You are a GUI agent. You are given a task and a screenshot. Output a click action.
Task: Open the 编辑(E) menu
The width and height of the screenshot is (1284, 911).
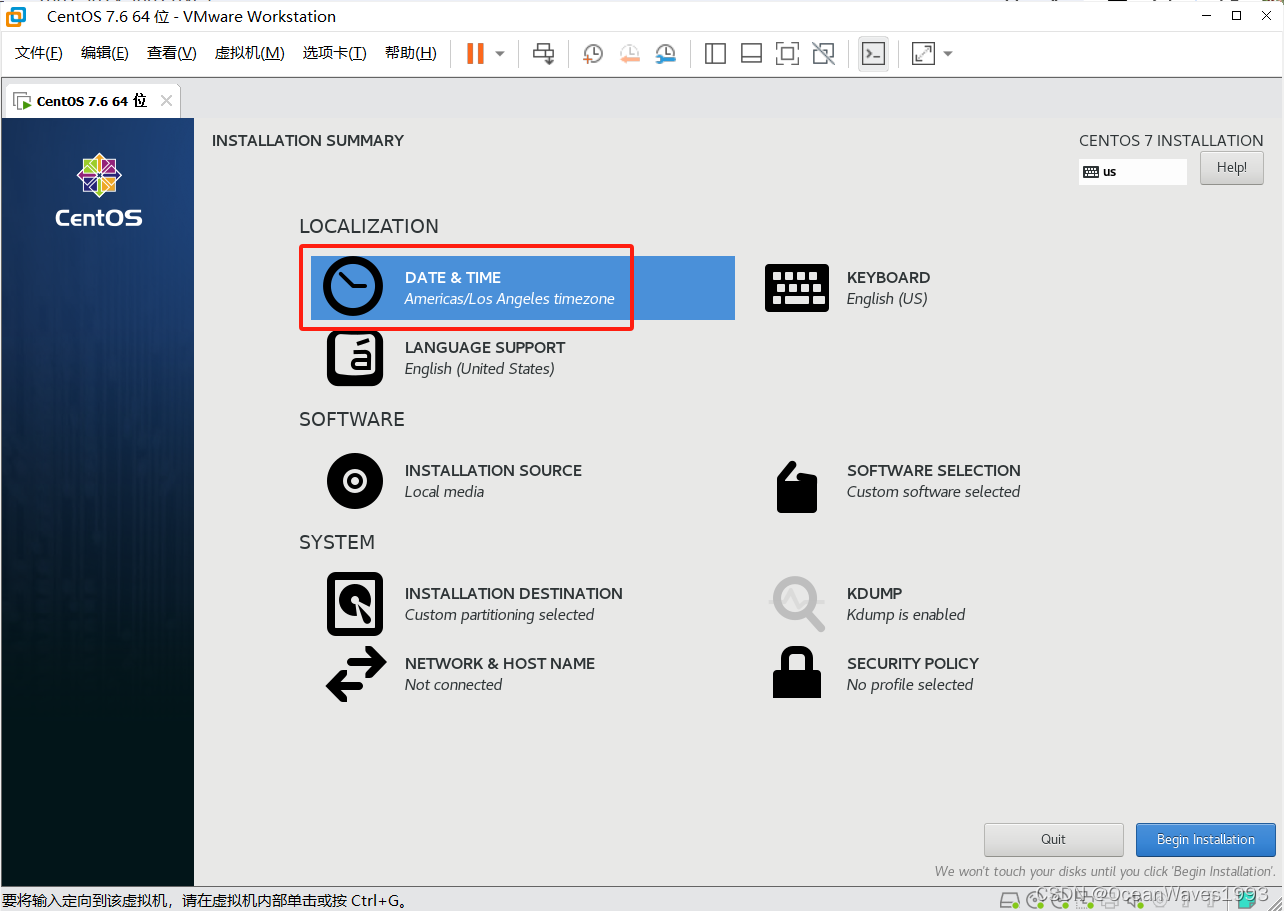(x=105, y=53)
